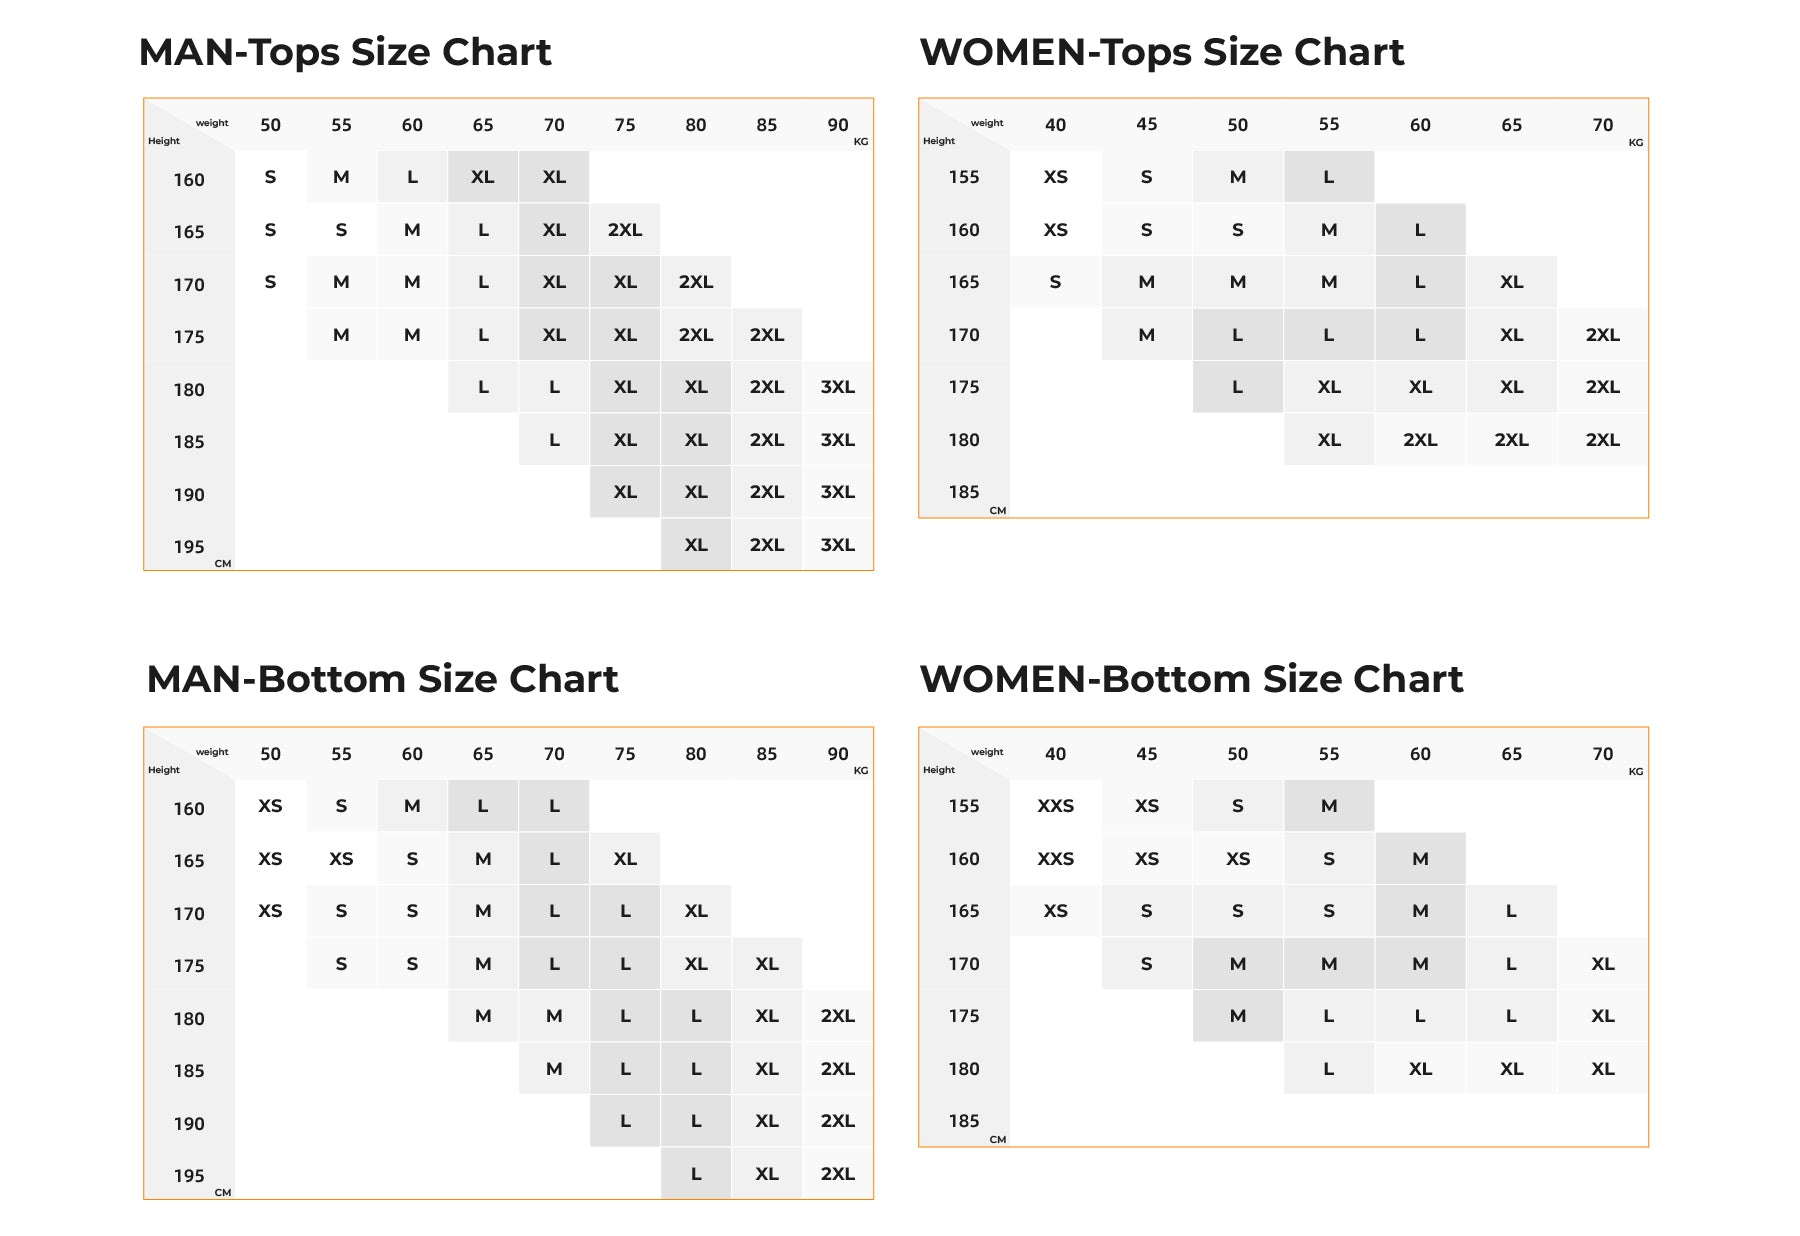
Task: Click the 175 height row label in MAN-Tops
Action: 189,337
